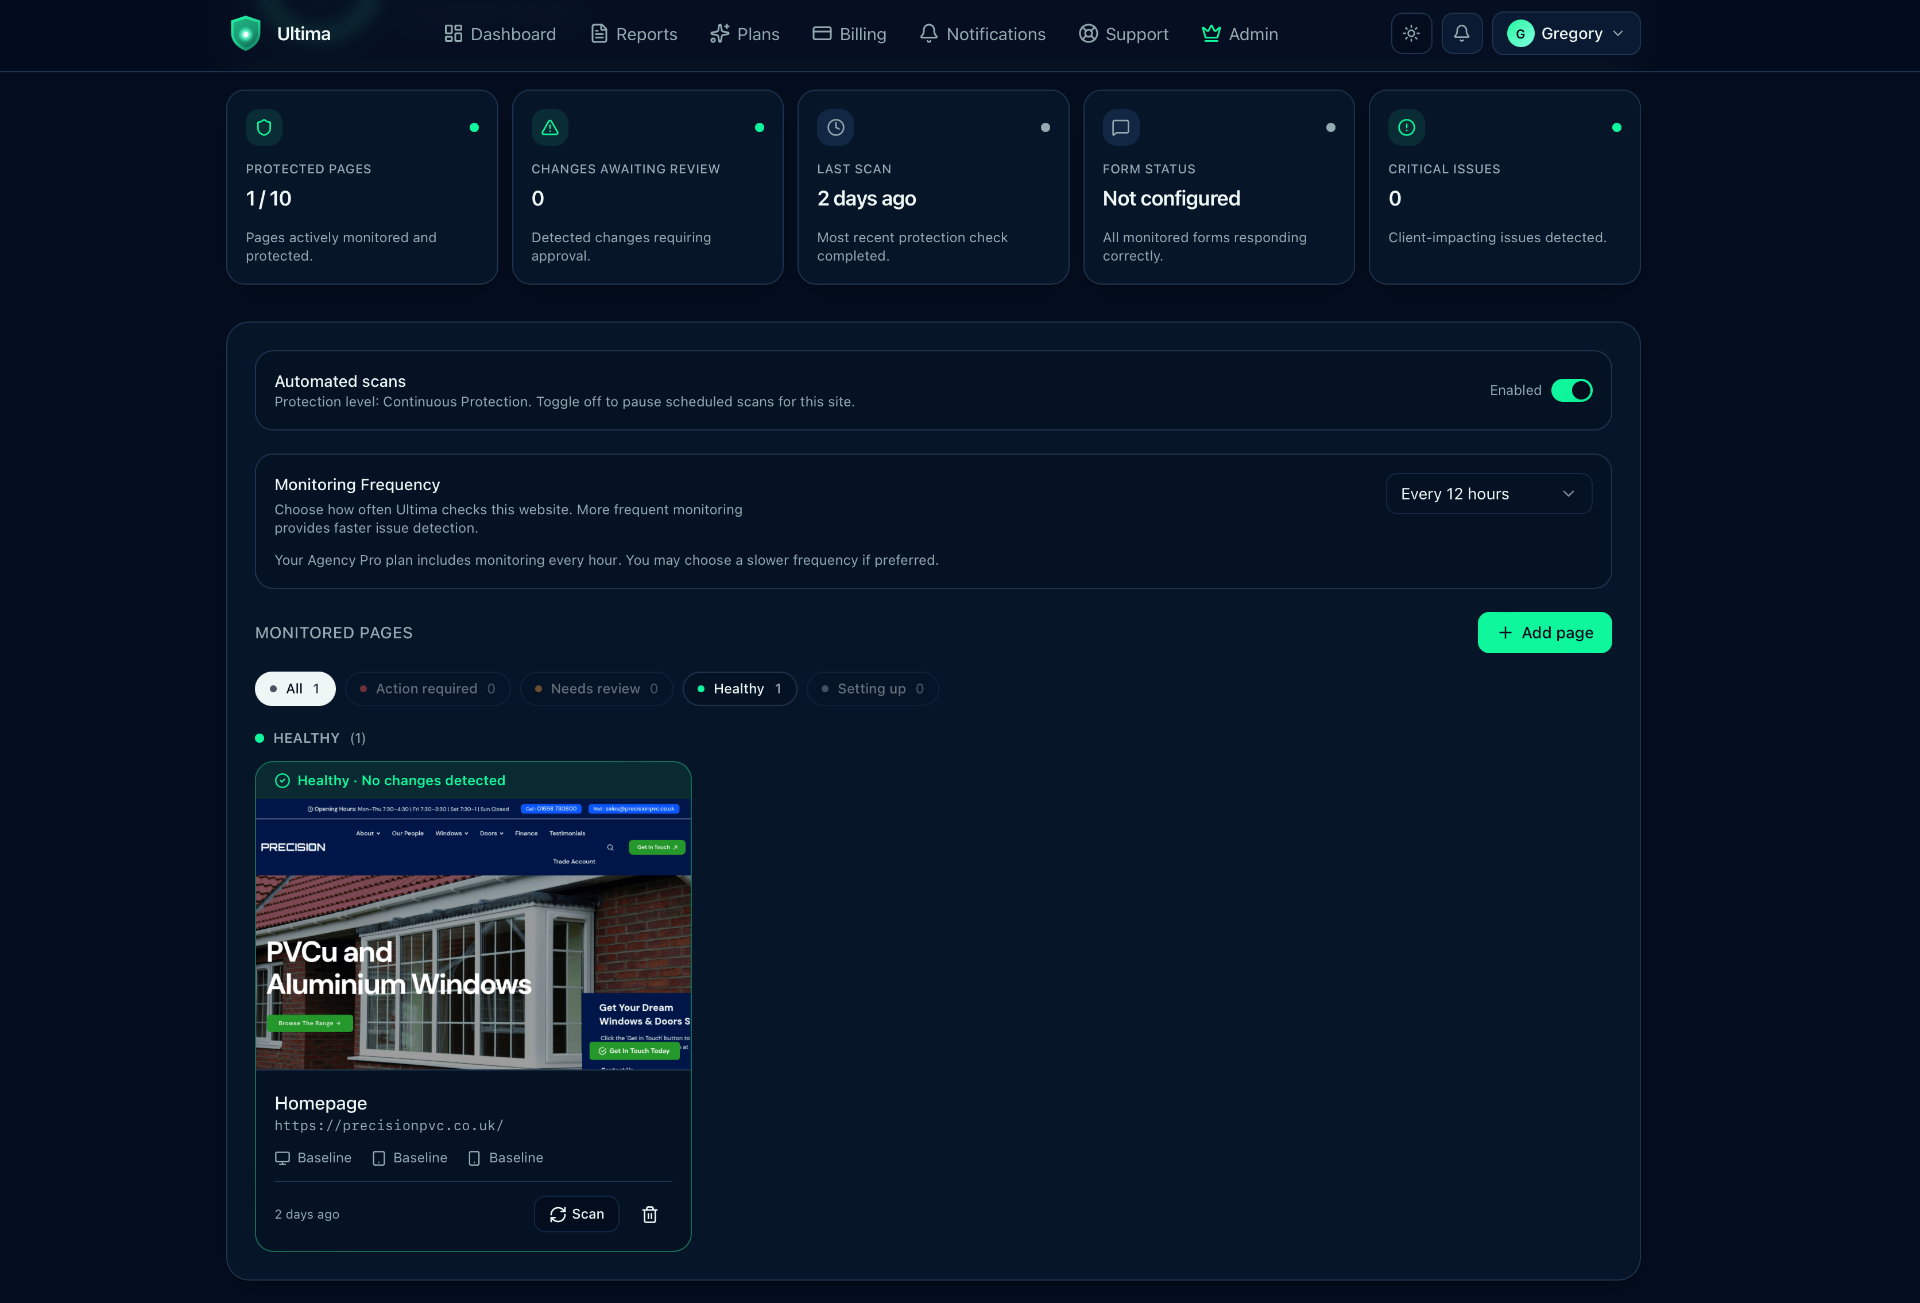Click the Protected Pages shield icon
Screen dimensions: 1920x1303
pyautogui.click(x=264, y=127)
